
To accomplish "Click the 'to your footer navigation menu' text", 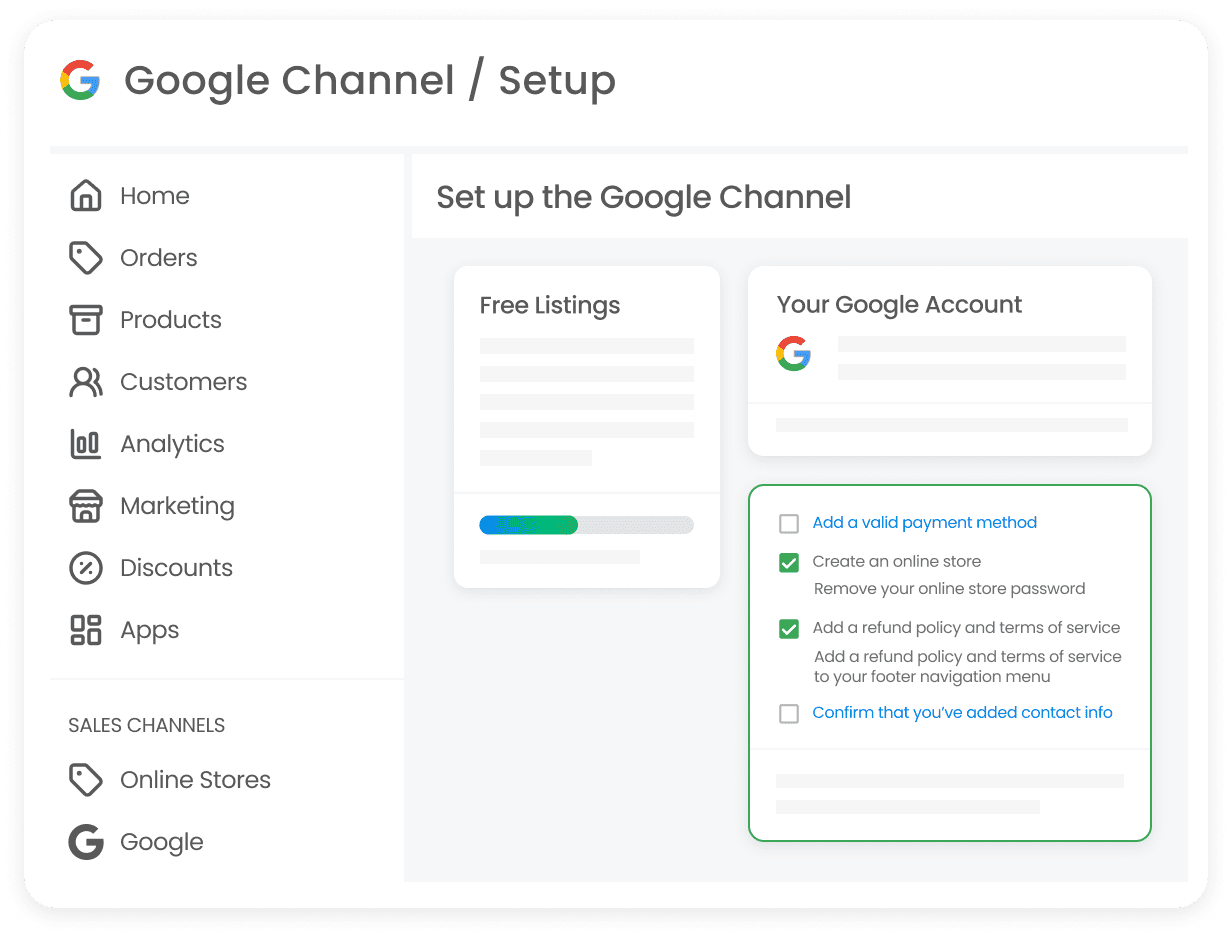I will pos(932,677).
